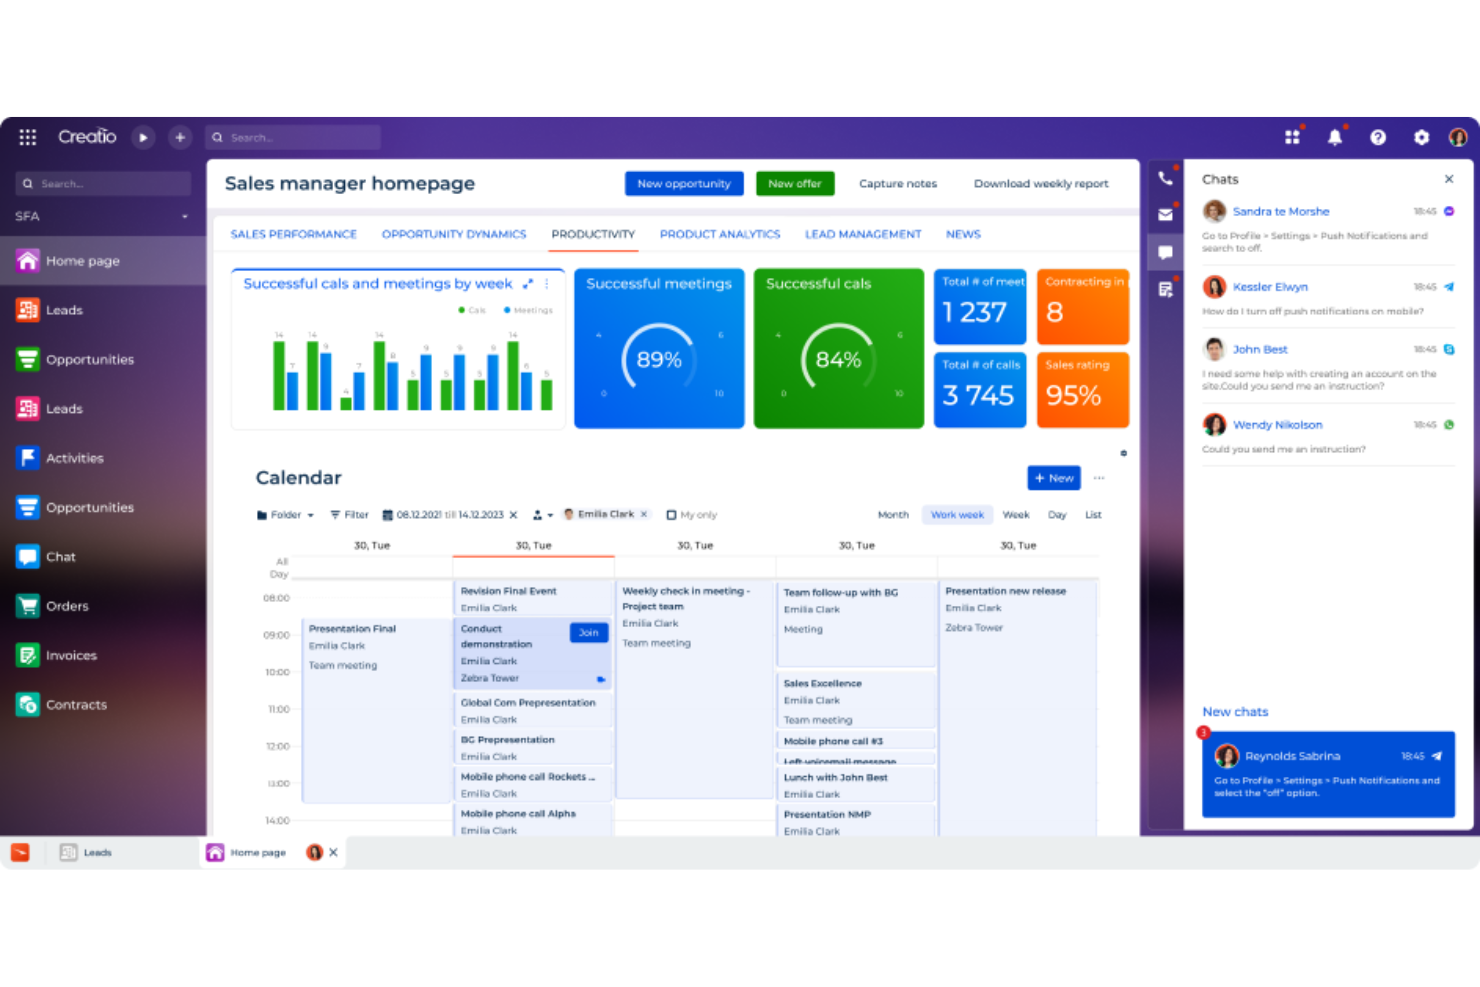This screenshot has width=1480, height=987.
Task: Switch calendar view to Day
Action: 1057,514
